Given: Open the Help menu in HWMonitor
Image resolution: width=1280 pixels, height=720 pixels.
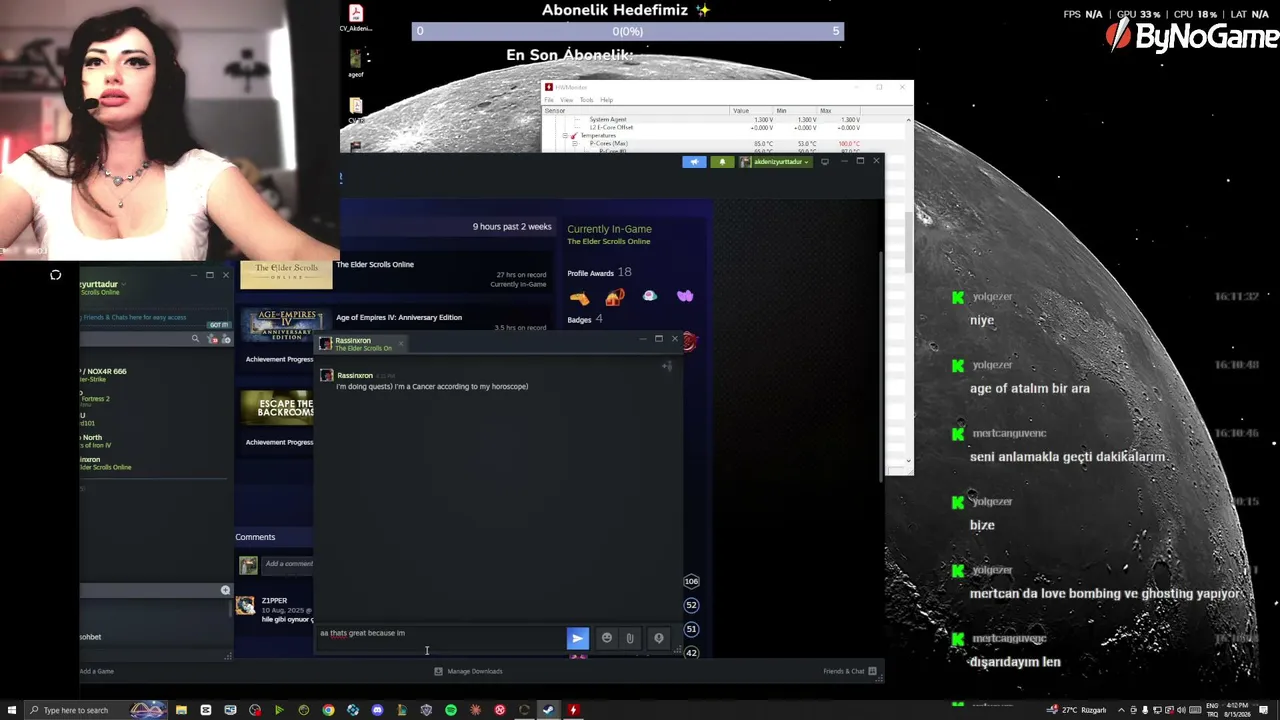Looking at the screenshot, I should pos(606,100).
